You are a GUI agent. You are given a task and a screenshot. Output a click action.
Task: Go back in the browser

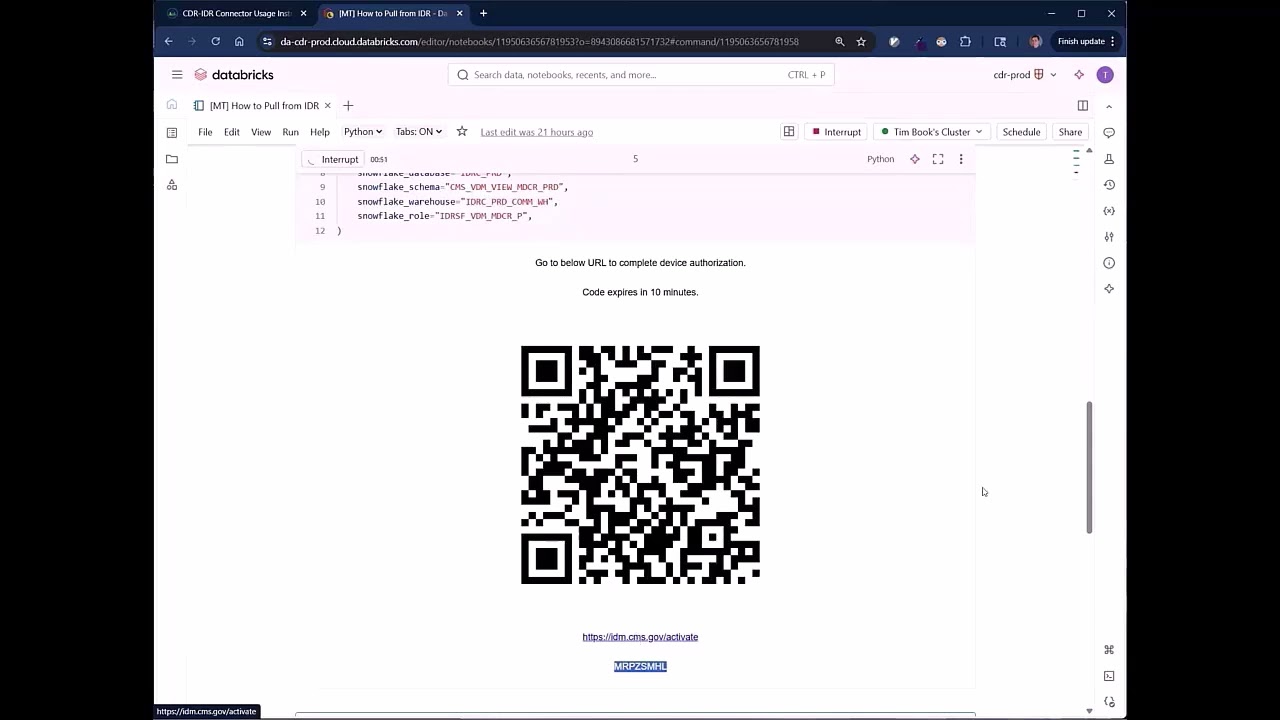coord(168,41)
